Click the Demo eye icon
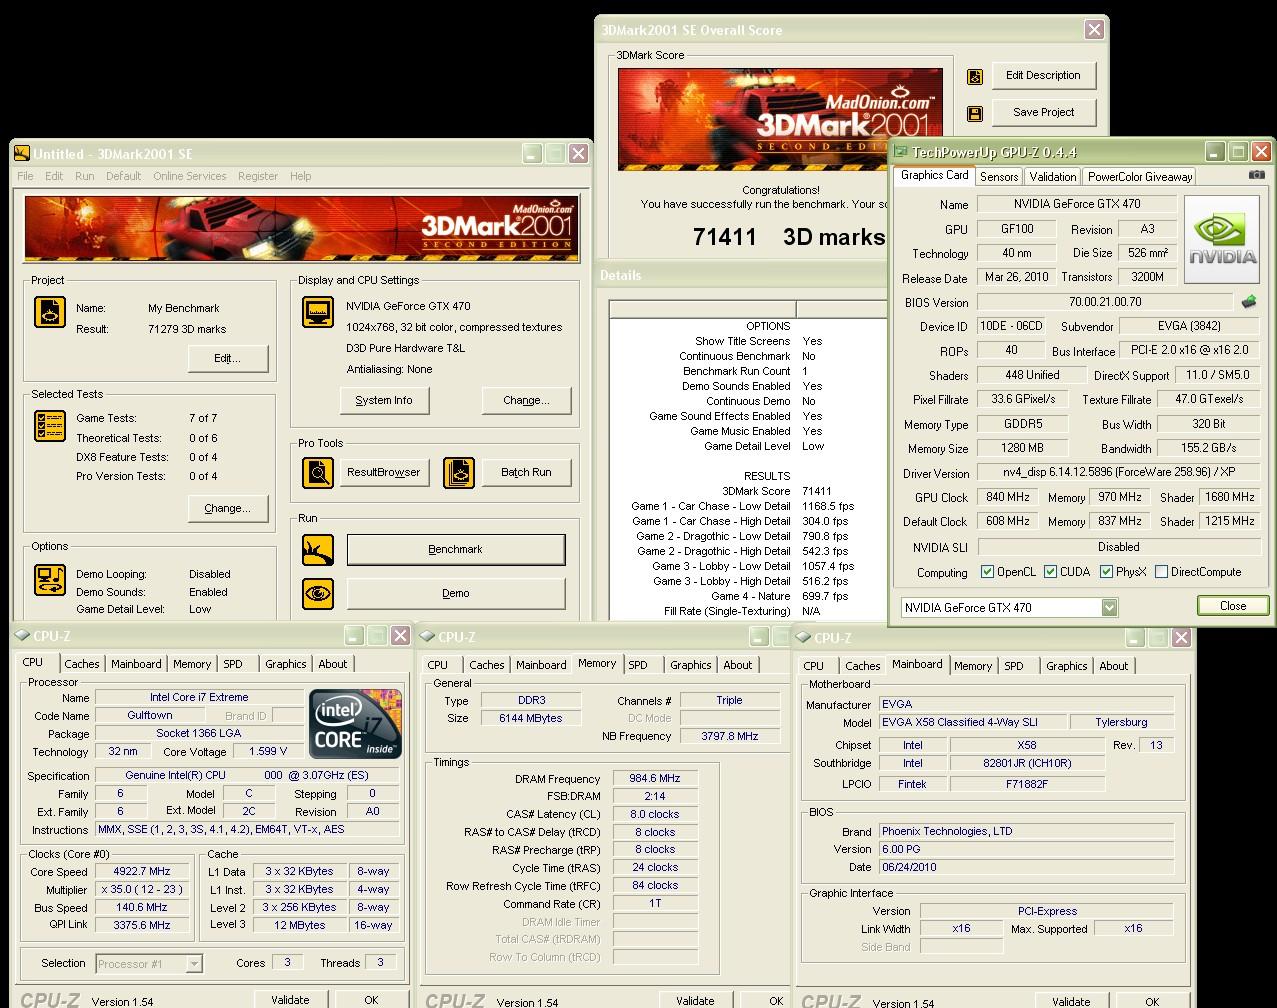The height and width of the screenshot is (1008, 1277). pos(318,593)
